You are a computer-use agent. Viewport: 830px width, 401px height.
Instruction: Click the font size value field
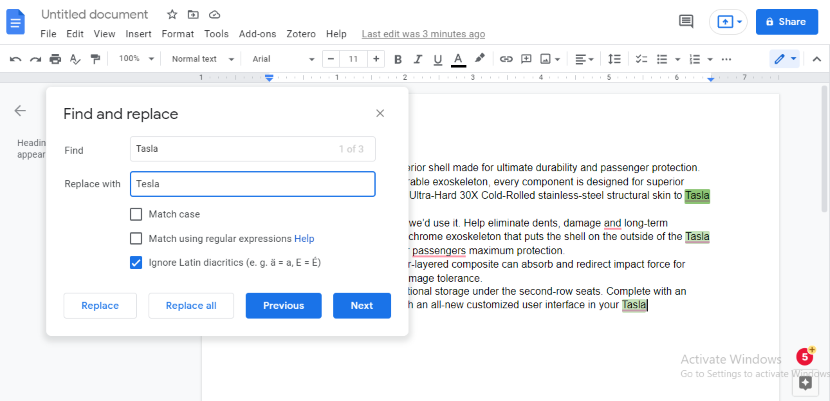point(354,59)
